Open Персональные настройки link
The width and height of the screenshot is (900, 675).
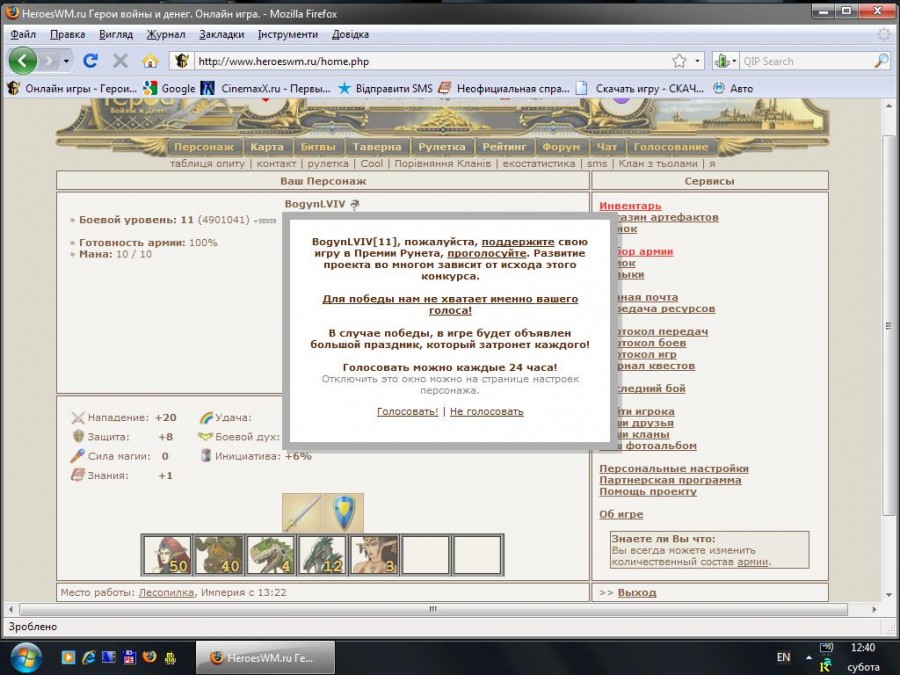[x=674, y=468]
